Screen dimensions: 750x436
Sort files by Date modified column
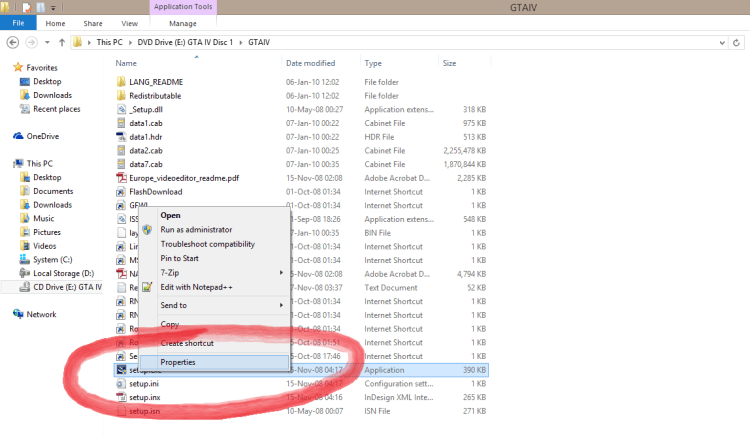click(x=310, y=63)
